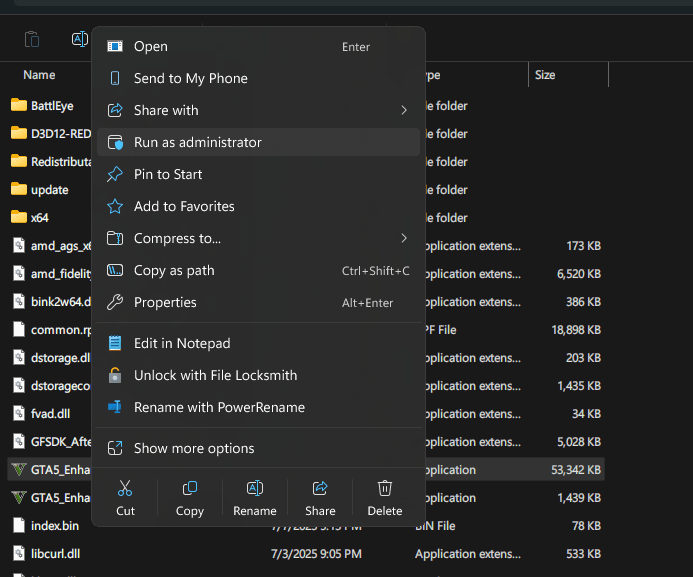Click Unlock with File Locksmith
This screenshot has height=577, width=693.
(x=215, y=375)
